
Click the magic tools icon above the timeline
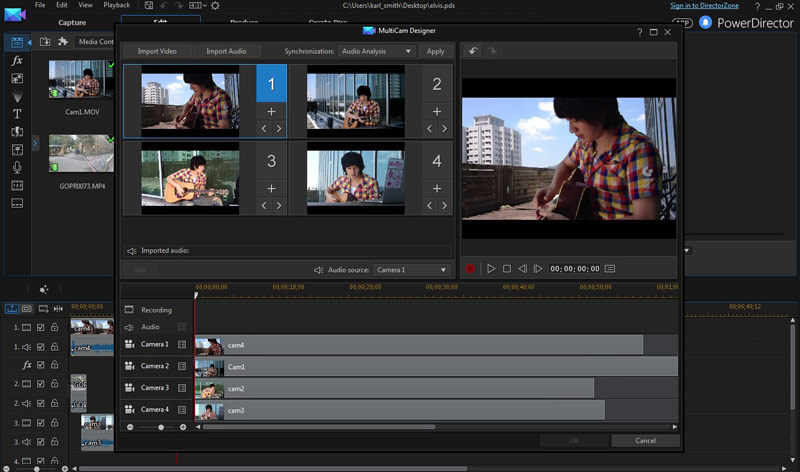pos(44,289)
